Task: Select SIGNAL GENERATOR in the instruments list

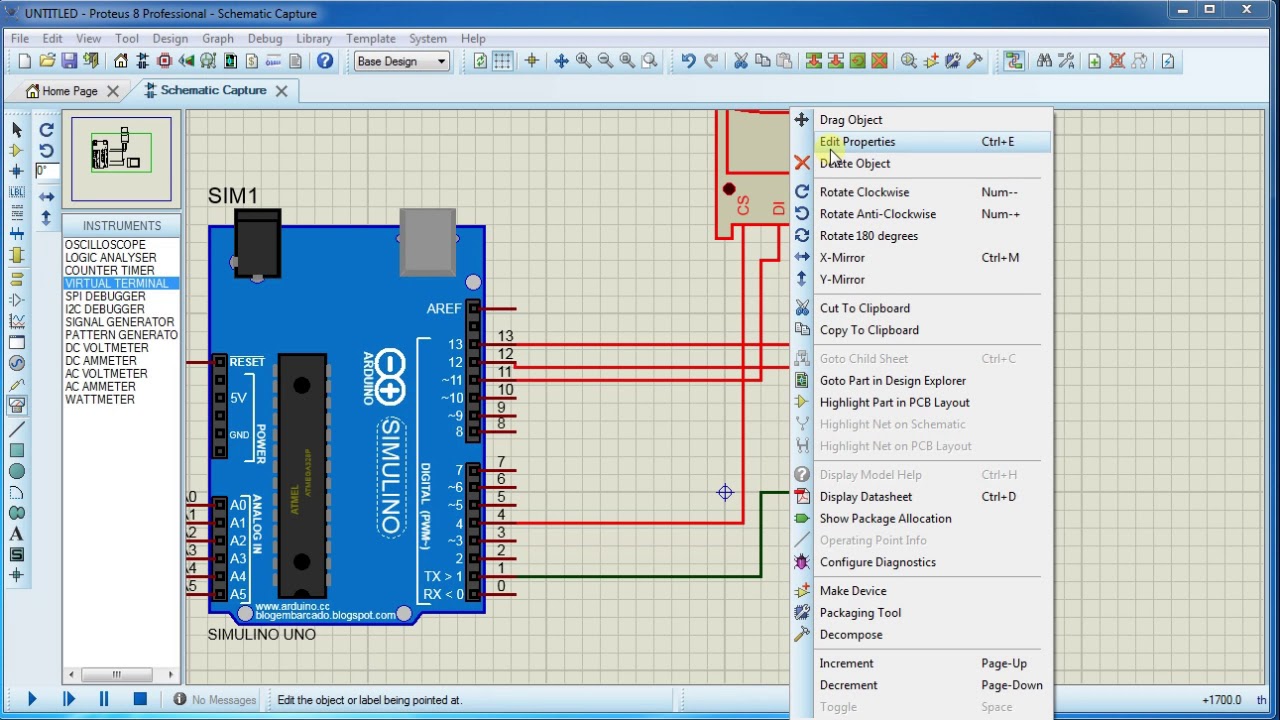Action: click(x=119, y=322)
